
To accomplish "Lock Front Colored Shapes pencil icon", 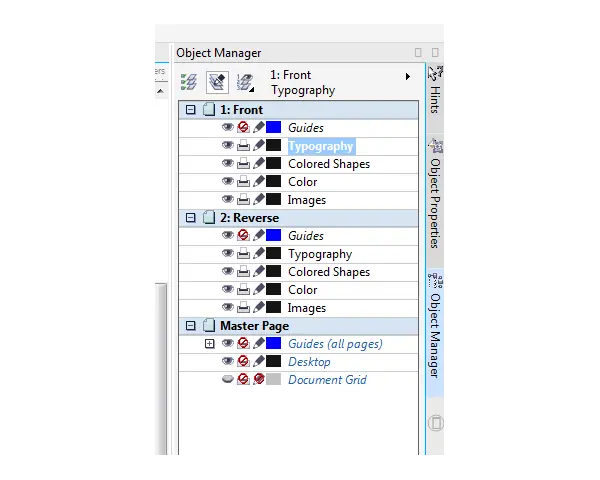I will tap(259, 163).
